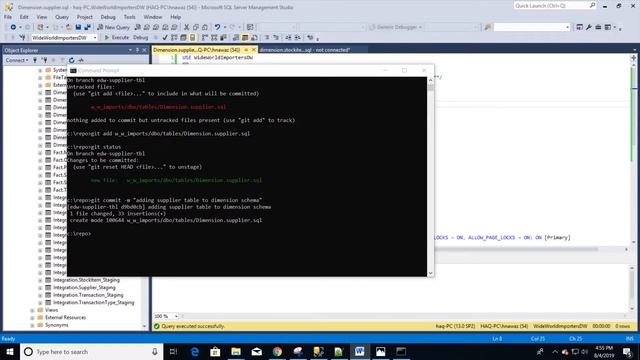Expand the Integration.Supplier_Staging table node
Viewport: 640px width, 360px height.
click(40, 288)
